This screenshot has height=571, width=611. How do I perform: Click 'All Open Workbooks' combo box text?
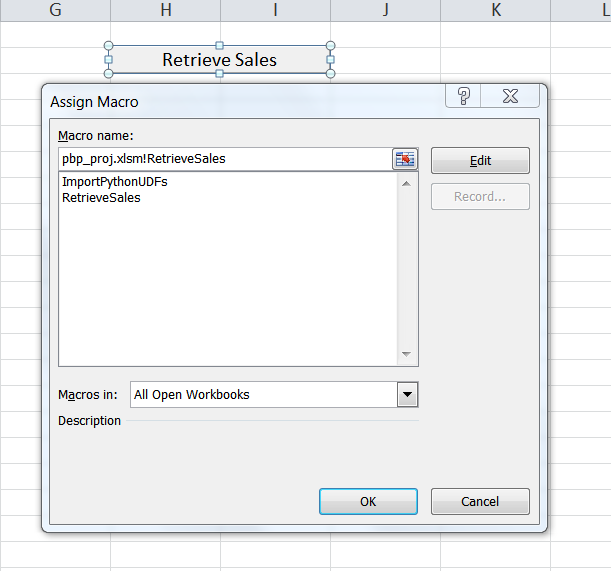coord(191,395)
